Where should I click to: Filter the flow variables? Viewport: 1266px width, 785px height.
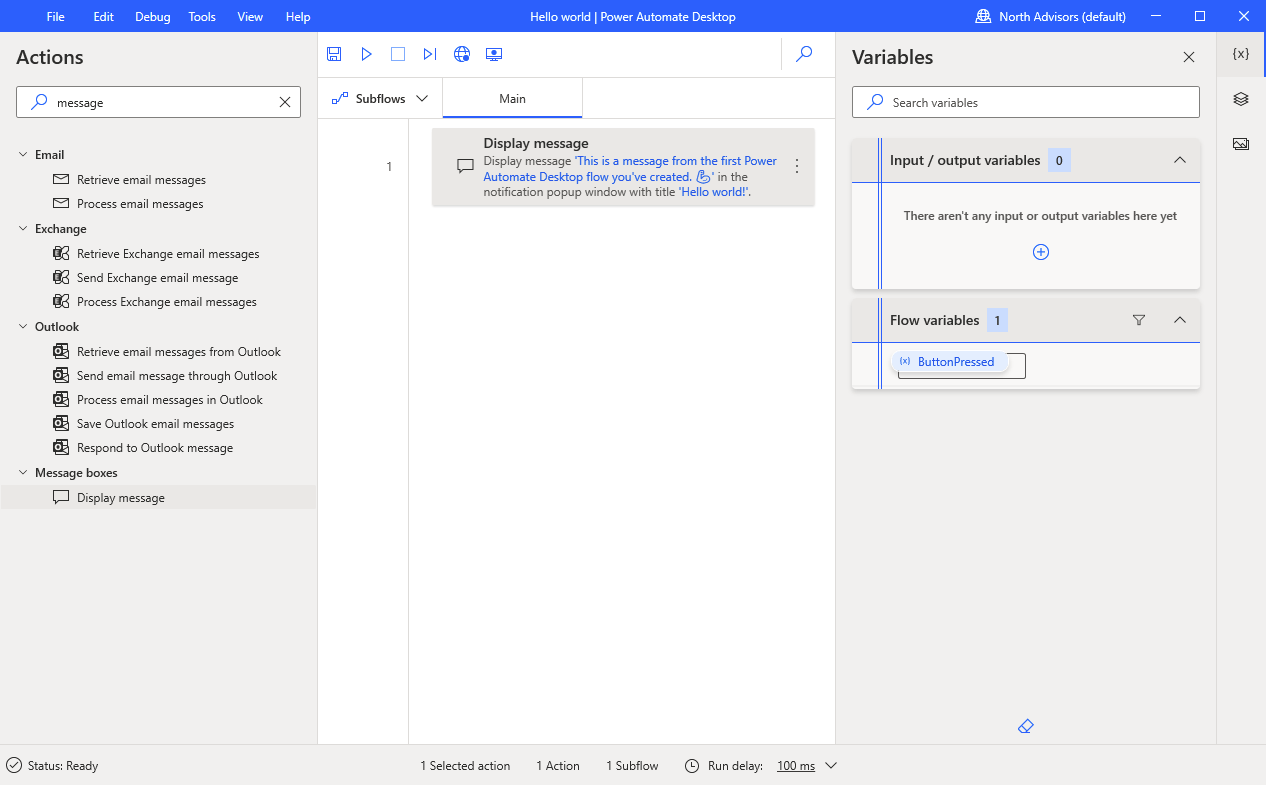coord(1139,320)
